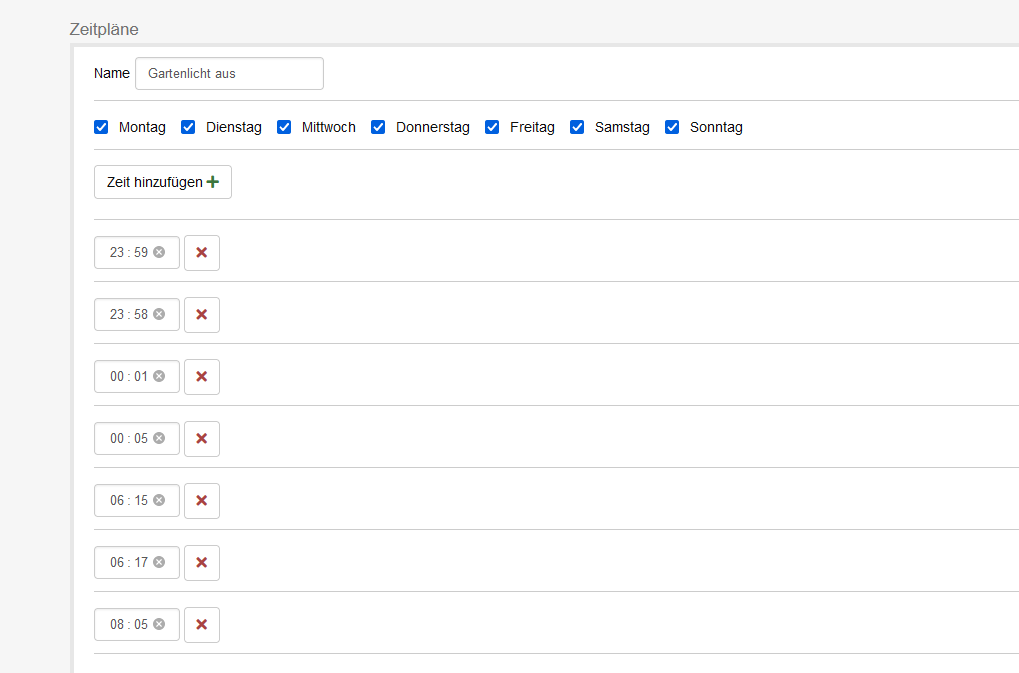Disable the Mittwoch checkbox
This screenshot has width=1019, height=673.
point(284,127)
